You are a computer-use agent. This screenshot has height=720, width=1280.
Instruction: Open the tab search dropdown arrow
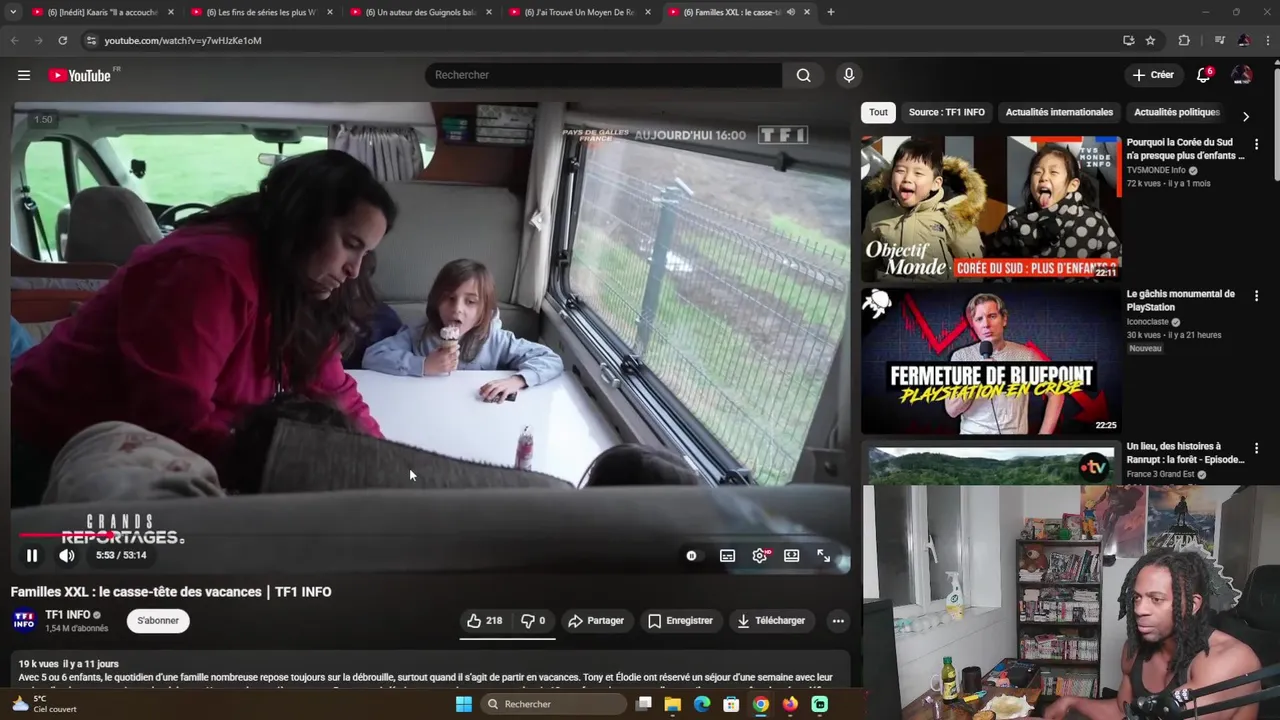click(13, 12)
